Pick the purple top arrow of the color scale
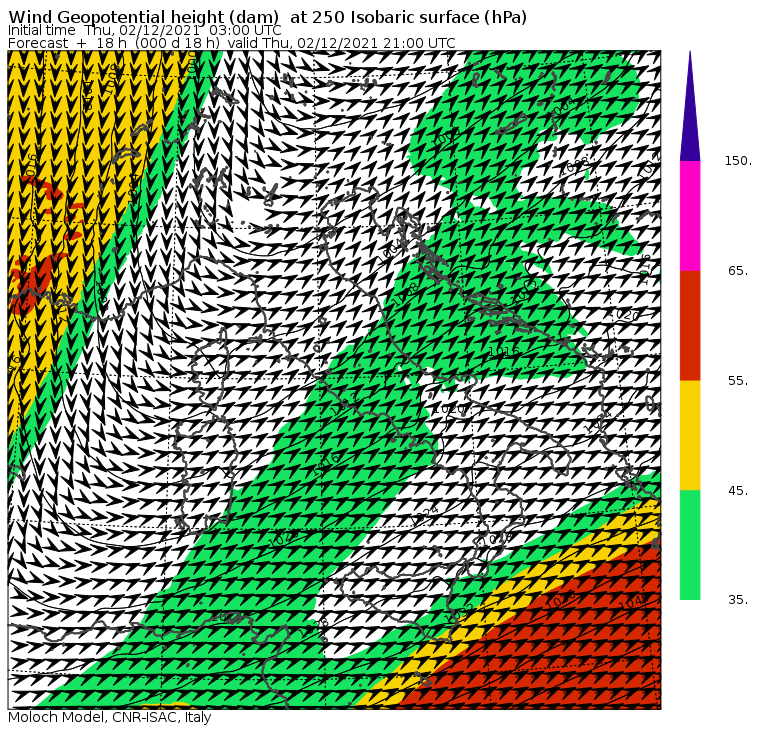 point(690,106)
